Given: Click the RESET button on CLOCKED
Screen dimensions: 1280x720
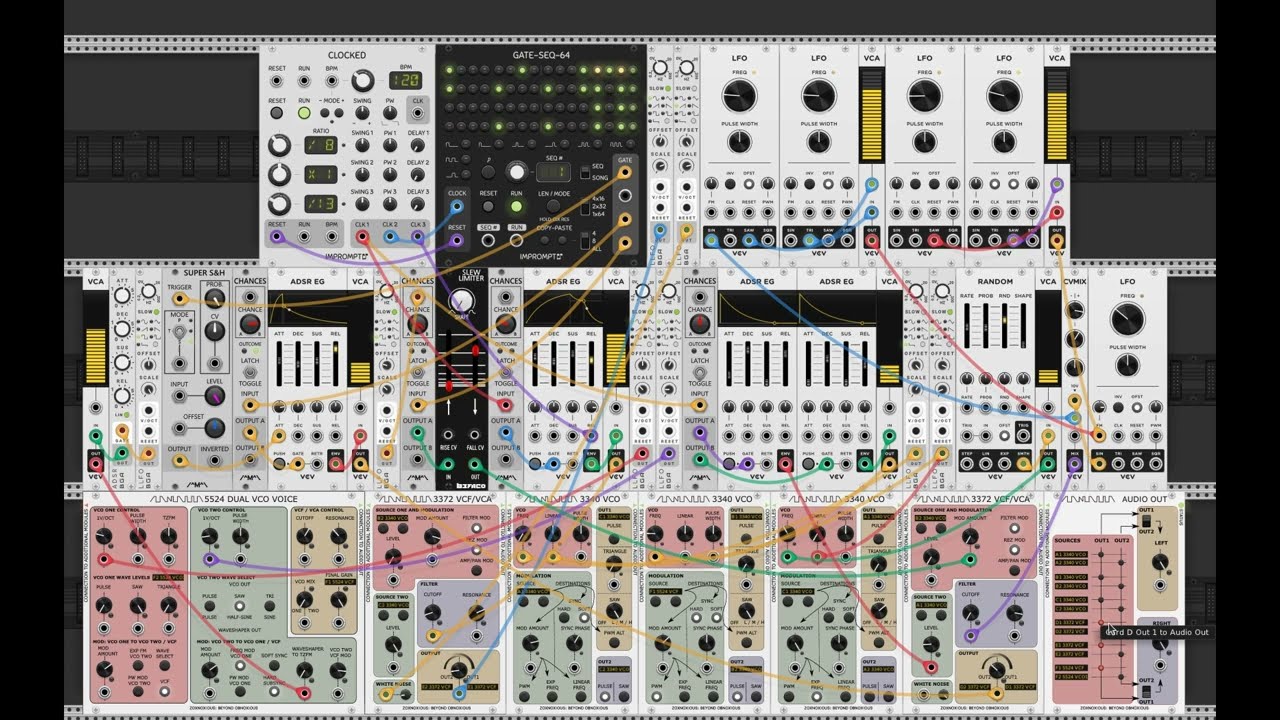Looking at the screenshot, I should (x=277, y=113).
